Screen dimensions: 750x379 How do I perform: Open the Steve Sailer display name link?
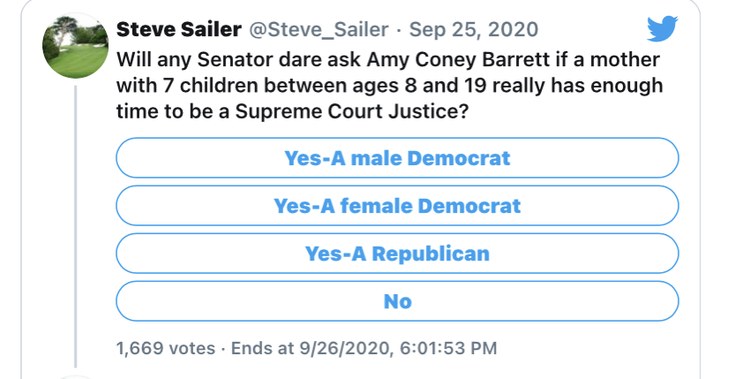pyautogui.click(x=179, y=30)
